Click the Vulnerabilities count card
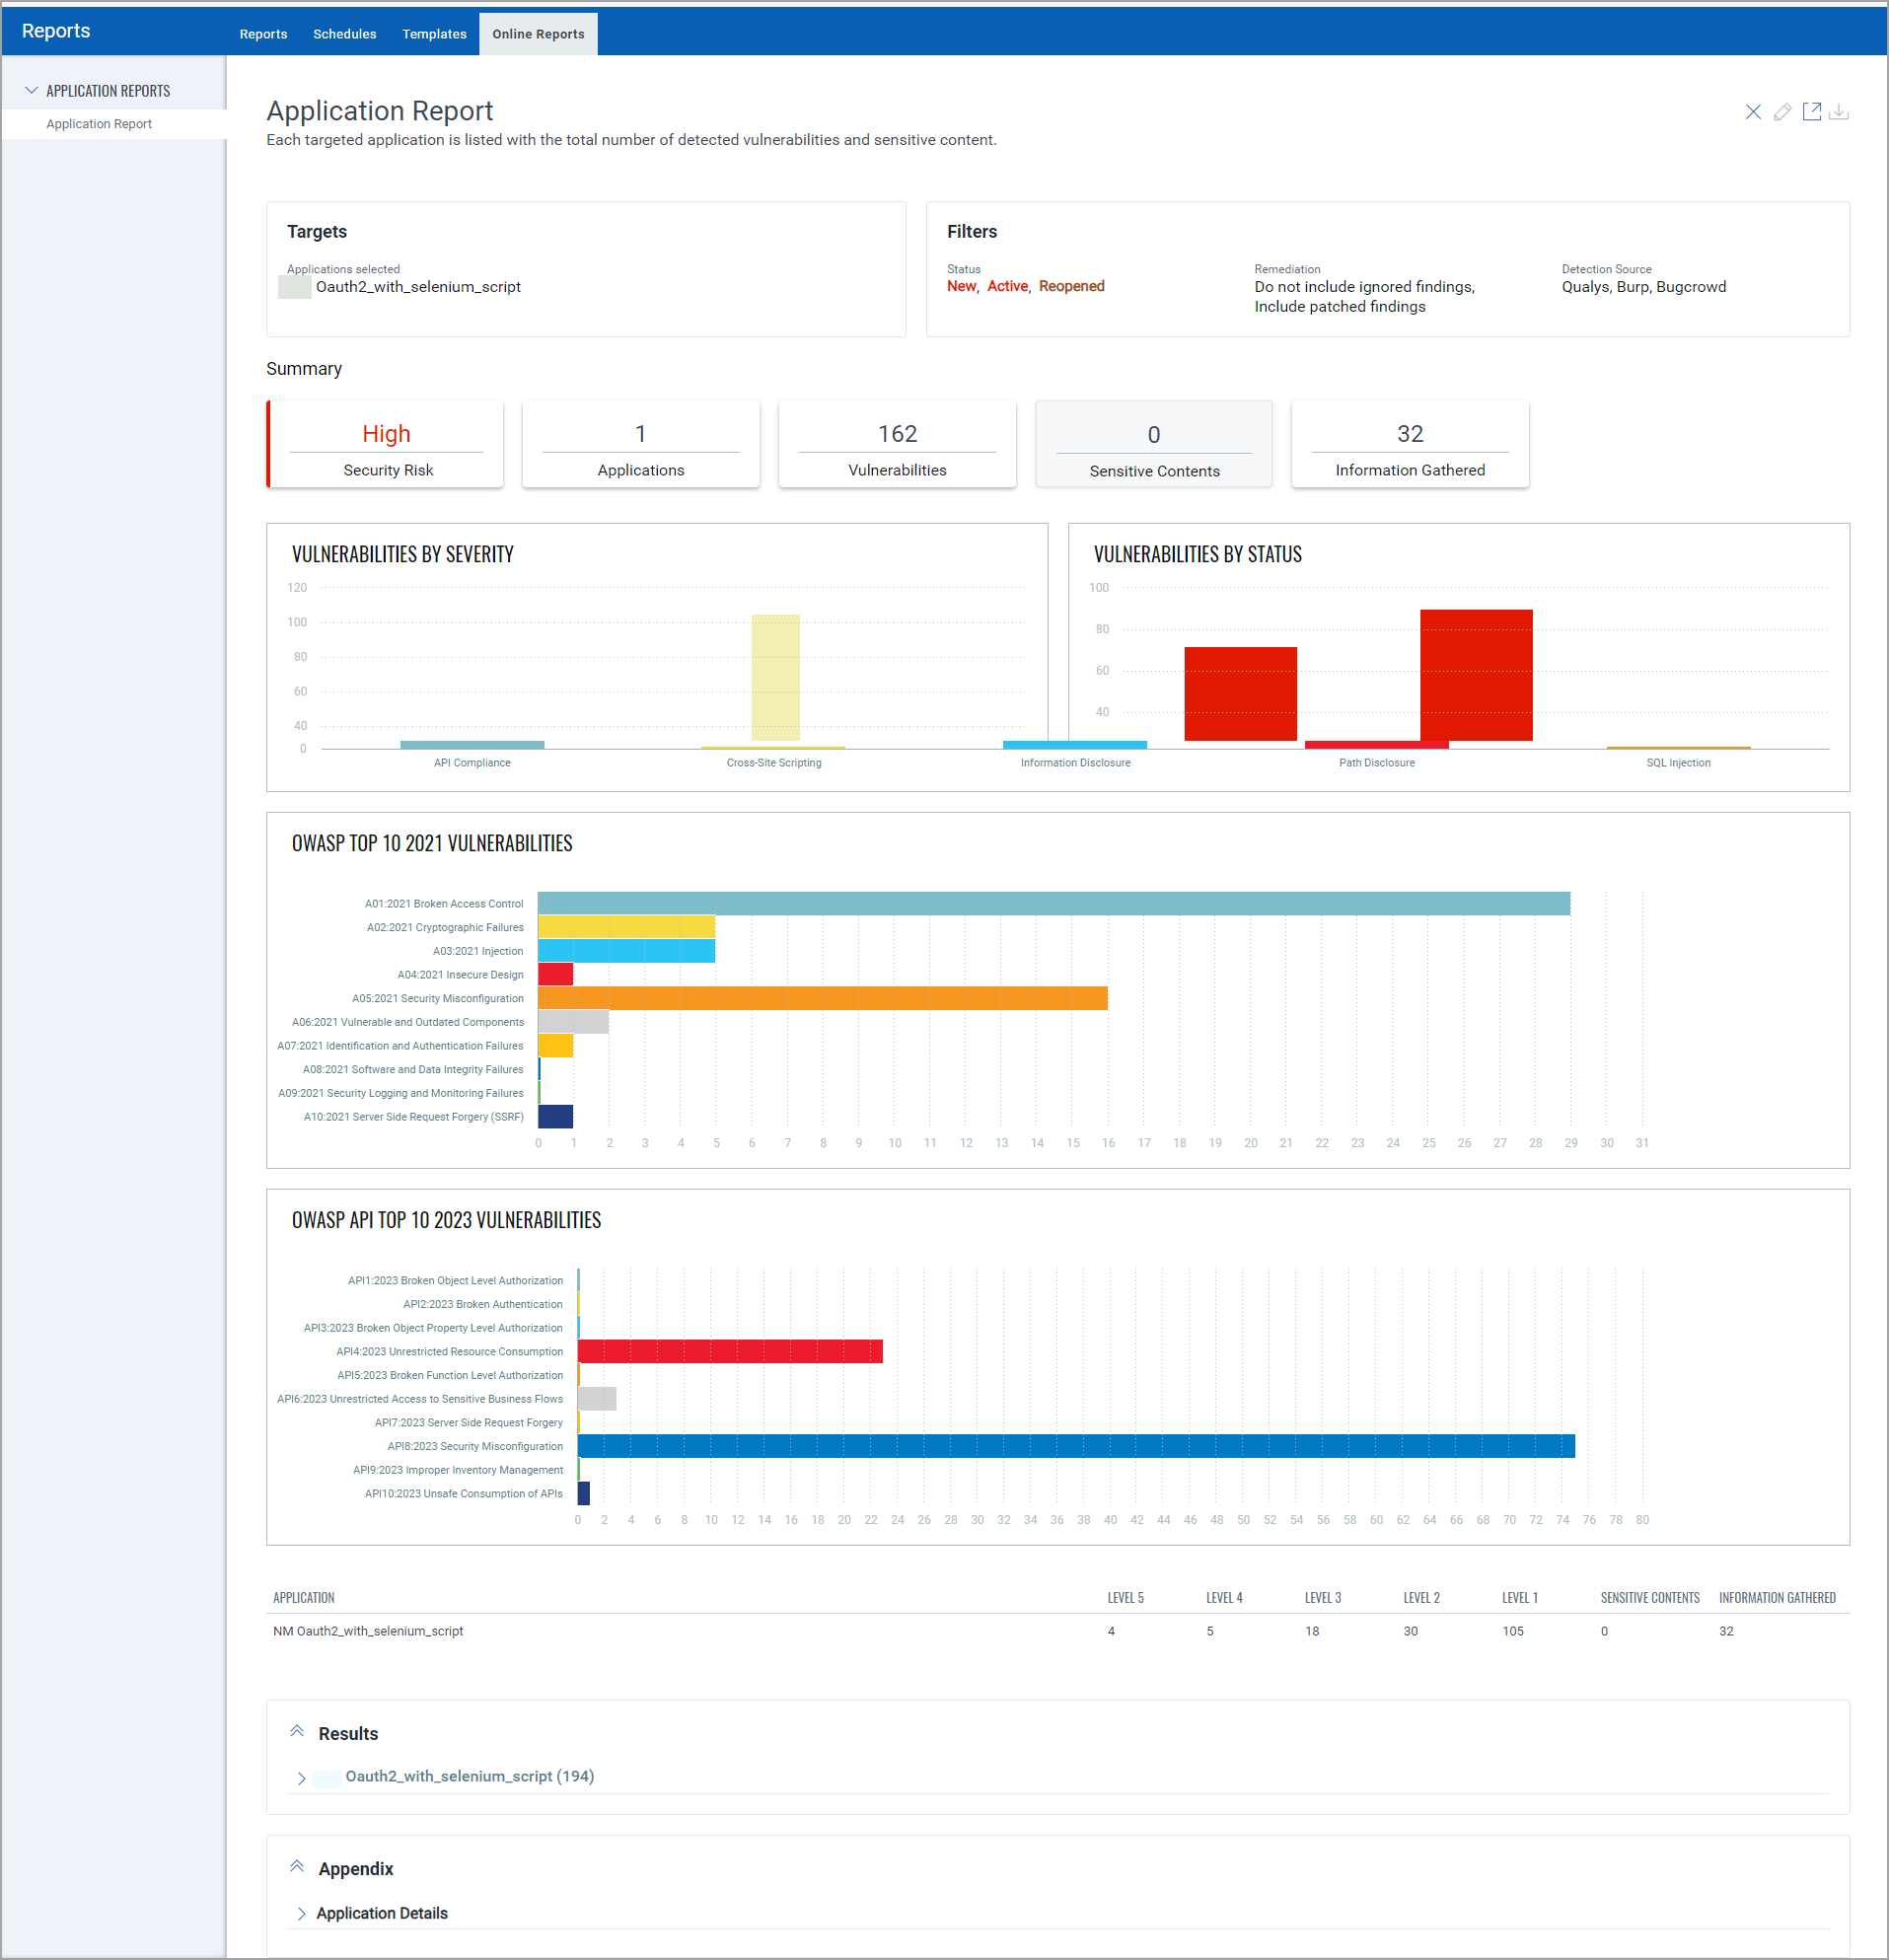 (897, 444)
